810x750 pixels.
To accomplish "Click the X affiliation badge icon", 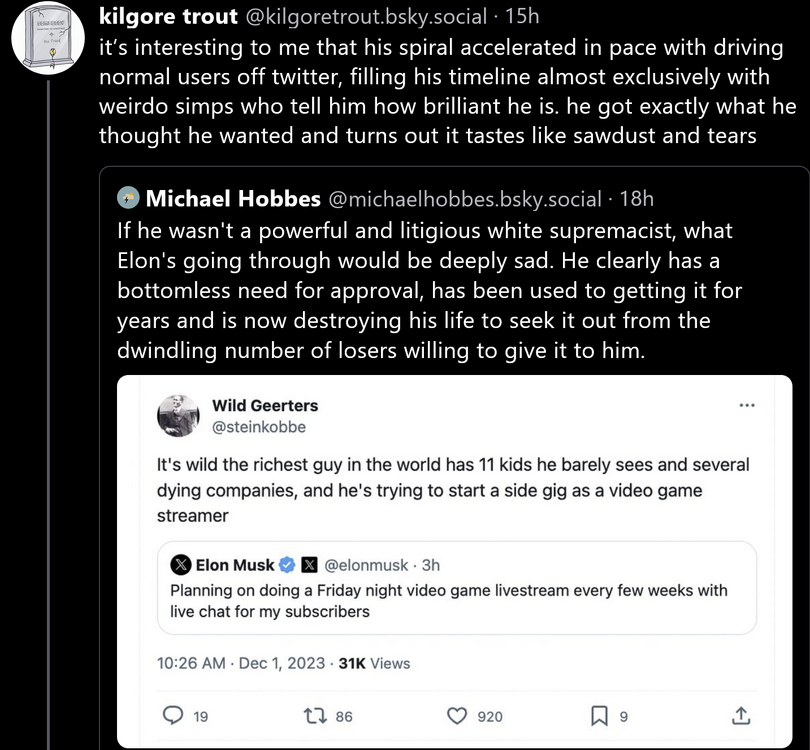I will pyautogui.click(x=309, y=565).
